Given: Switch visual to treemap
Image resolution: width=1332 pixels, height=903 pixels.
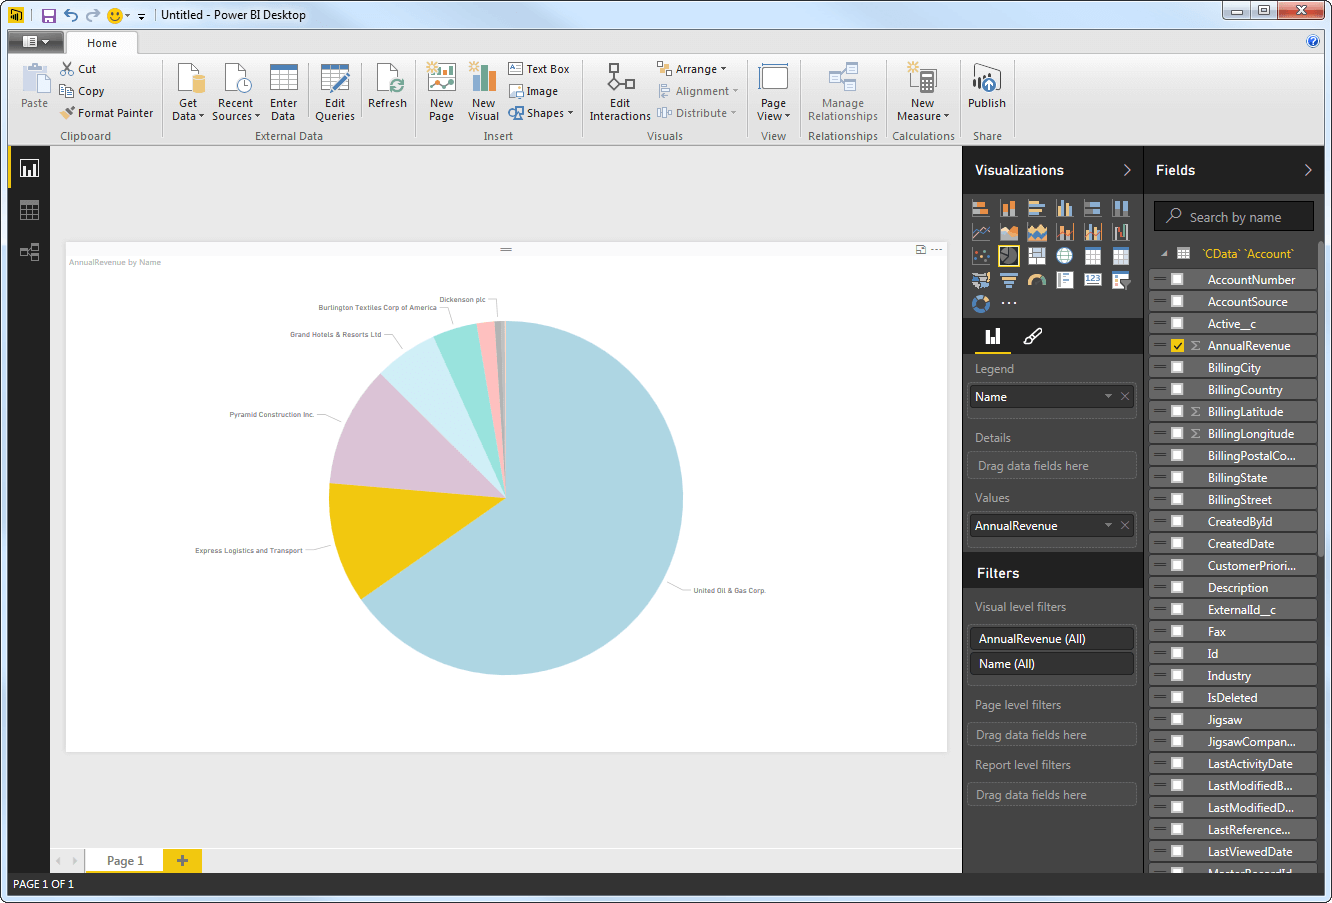Looking at the screenshot, I should pos(1037,256).
